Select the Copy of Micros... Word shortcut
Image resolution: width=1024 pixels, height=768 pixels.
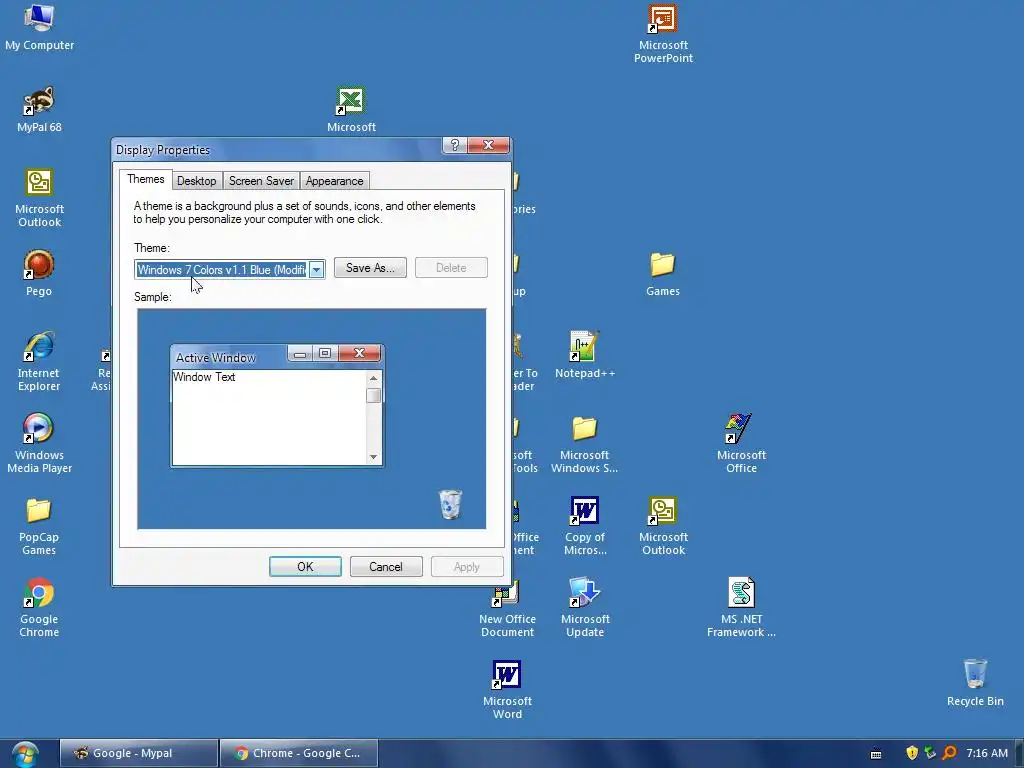[584, 526]
